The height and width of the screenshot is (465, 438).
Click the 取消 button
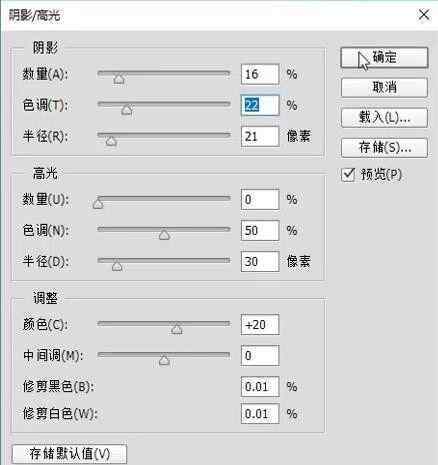click(x=384, y=88)
